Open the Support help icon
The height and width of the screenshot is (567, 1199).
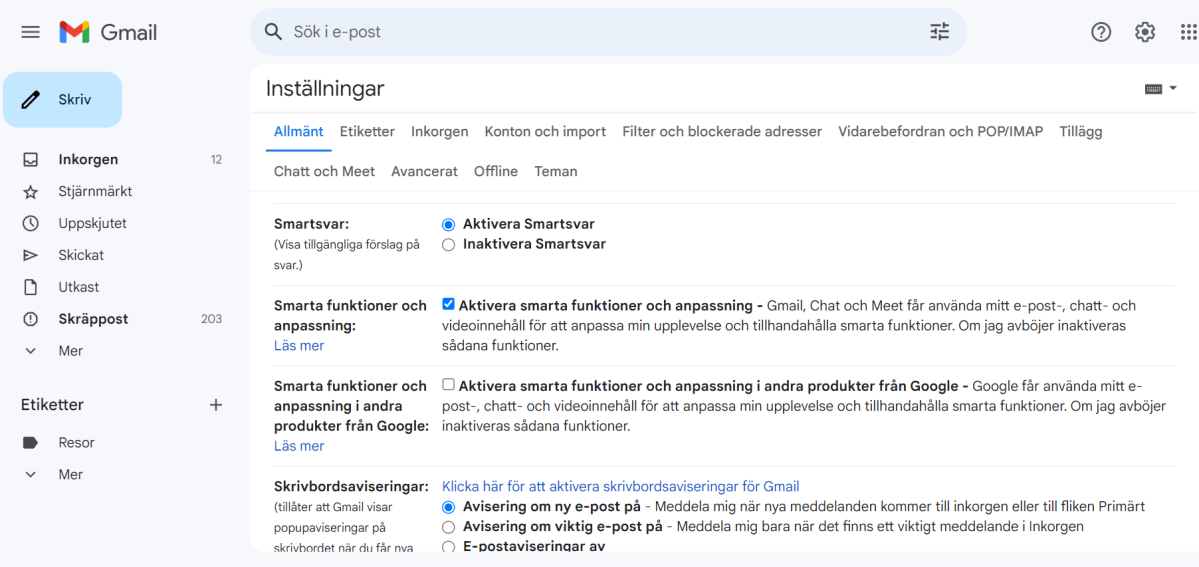coord(1100,32)
